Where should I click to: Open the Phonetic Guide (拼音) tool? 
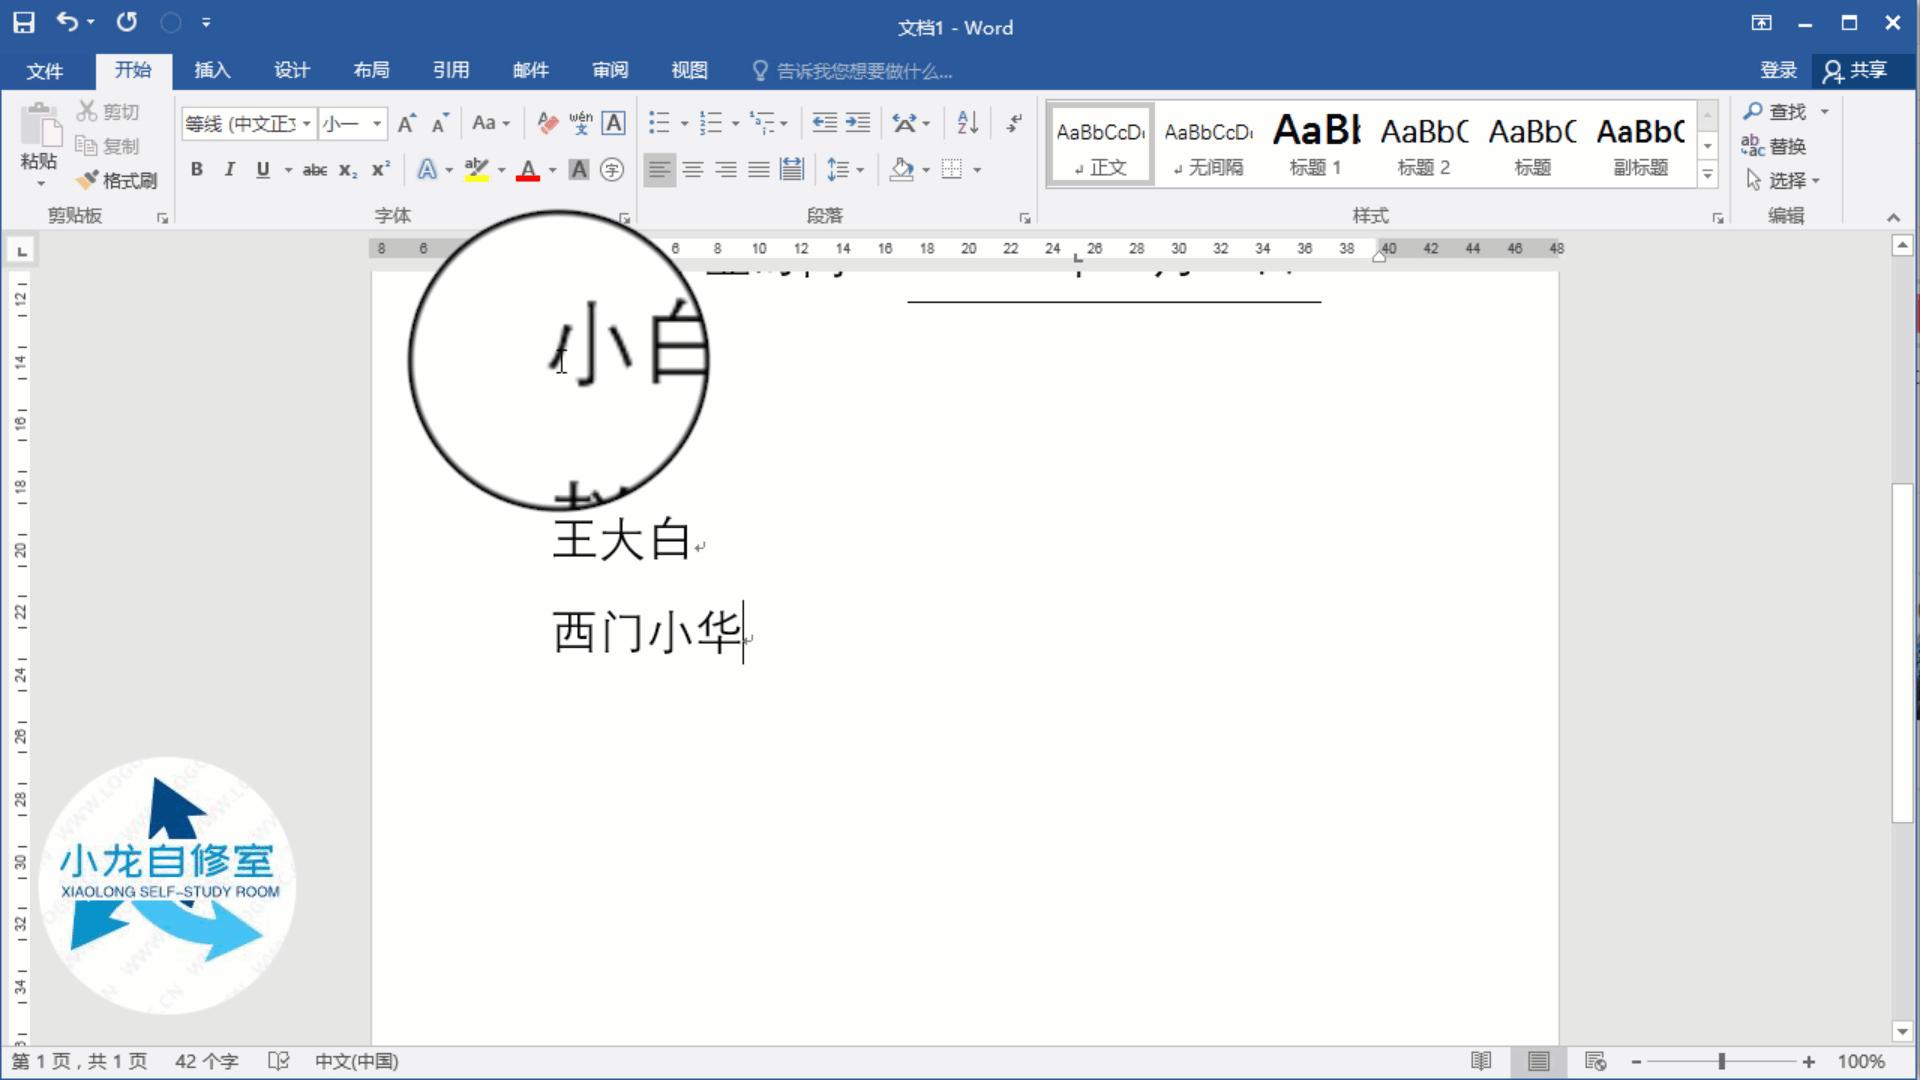coord(580,123)
